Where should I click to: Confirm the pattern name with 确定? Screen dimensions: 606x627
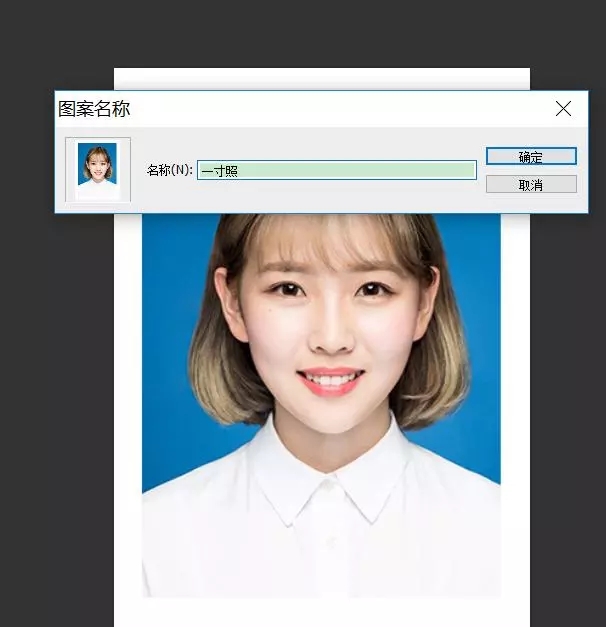(530, 156)
